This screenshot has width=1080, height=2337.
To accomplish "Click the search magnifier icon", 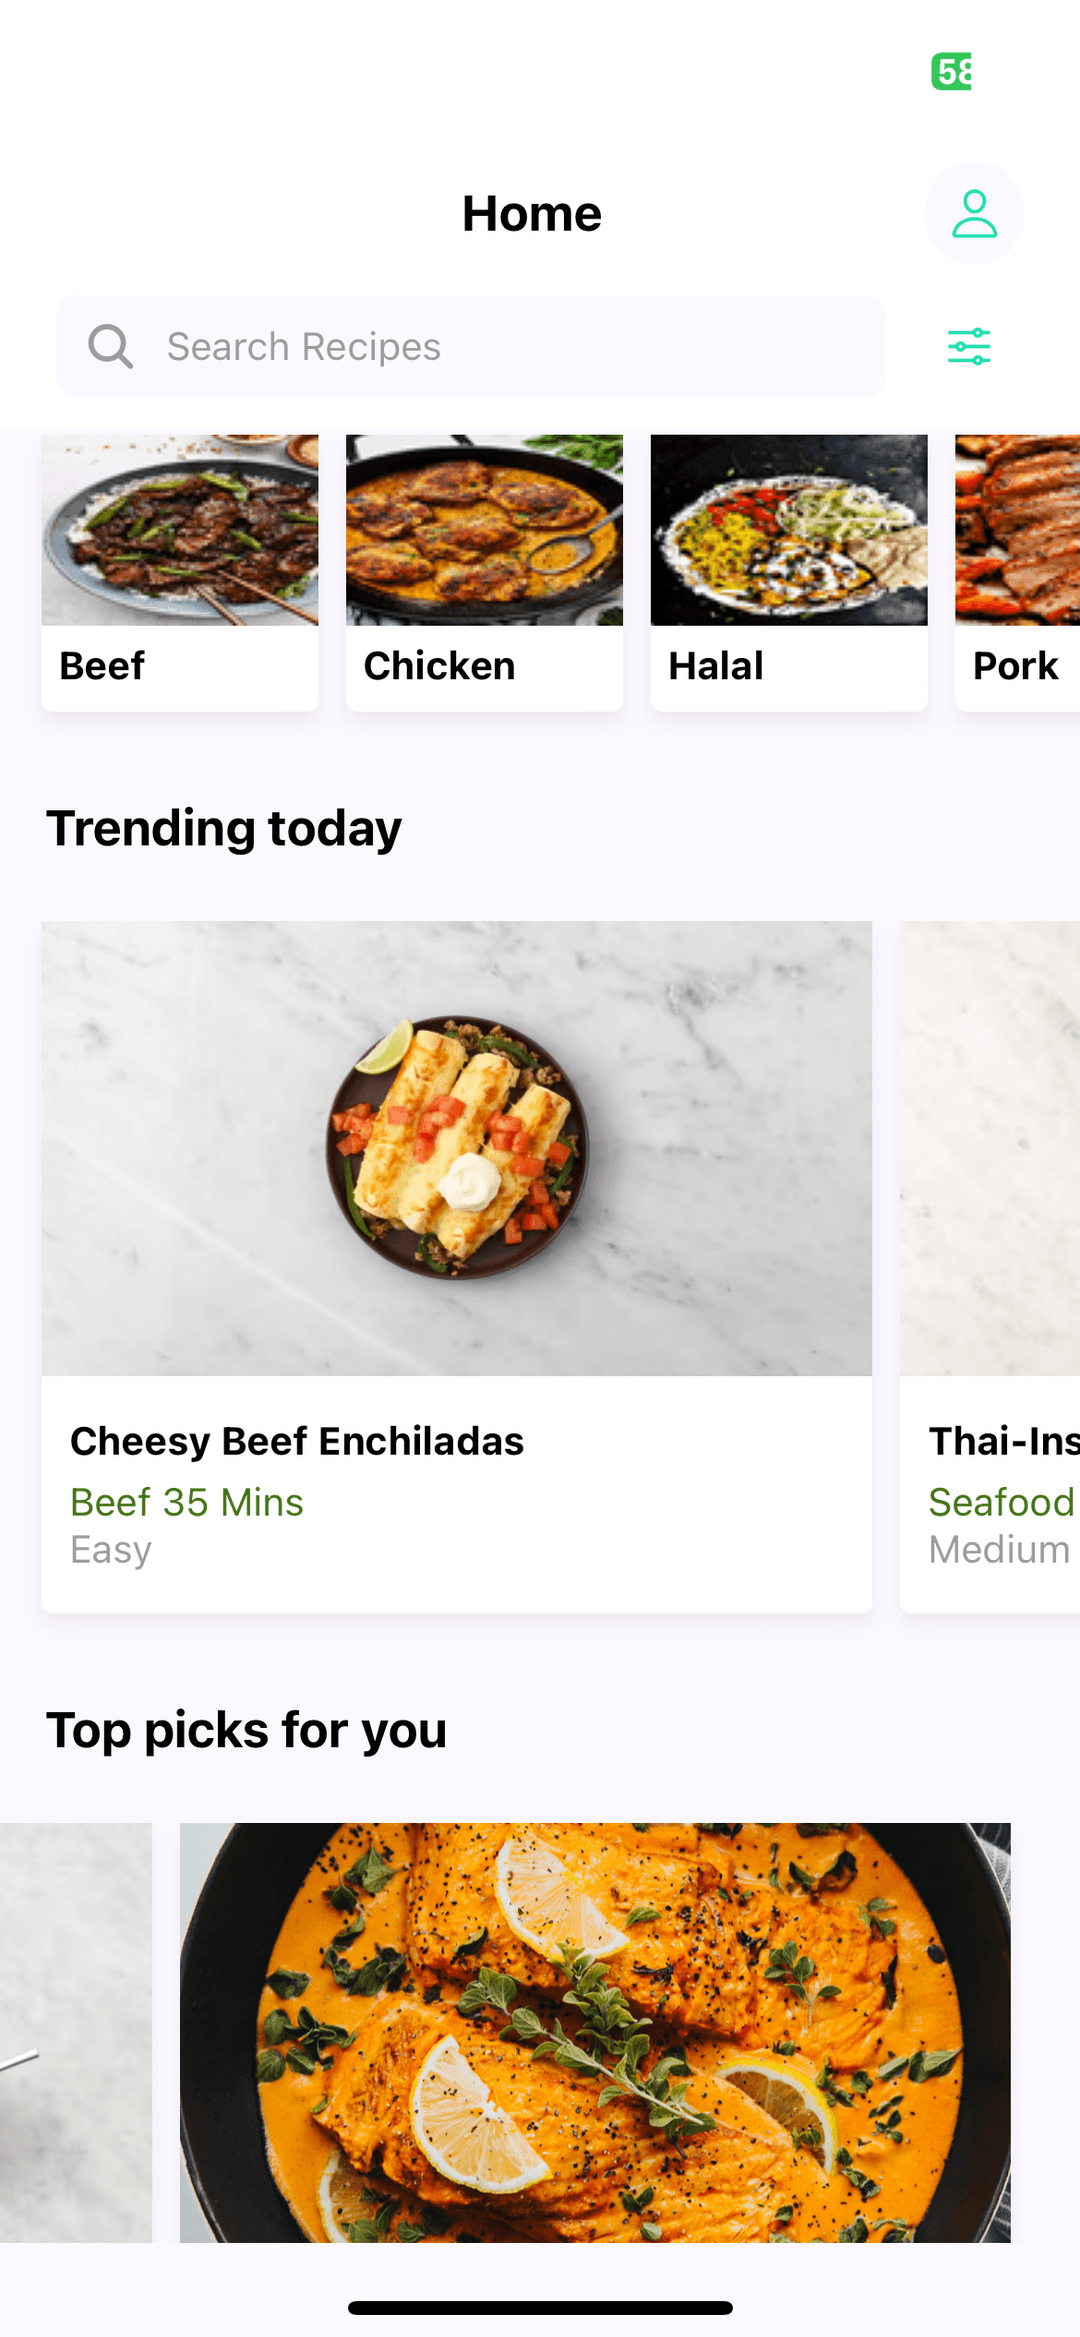I will (x=110, y=347).
